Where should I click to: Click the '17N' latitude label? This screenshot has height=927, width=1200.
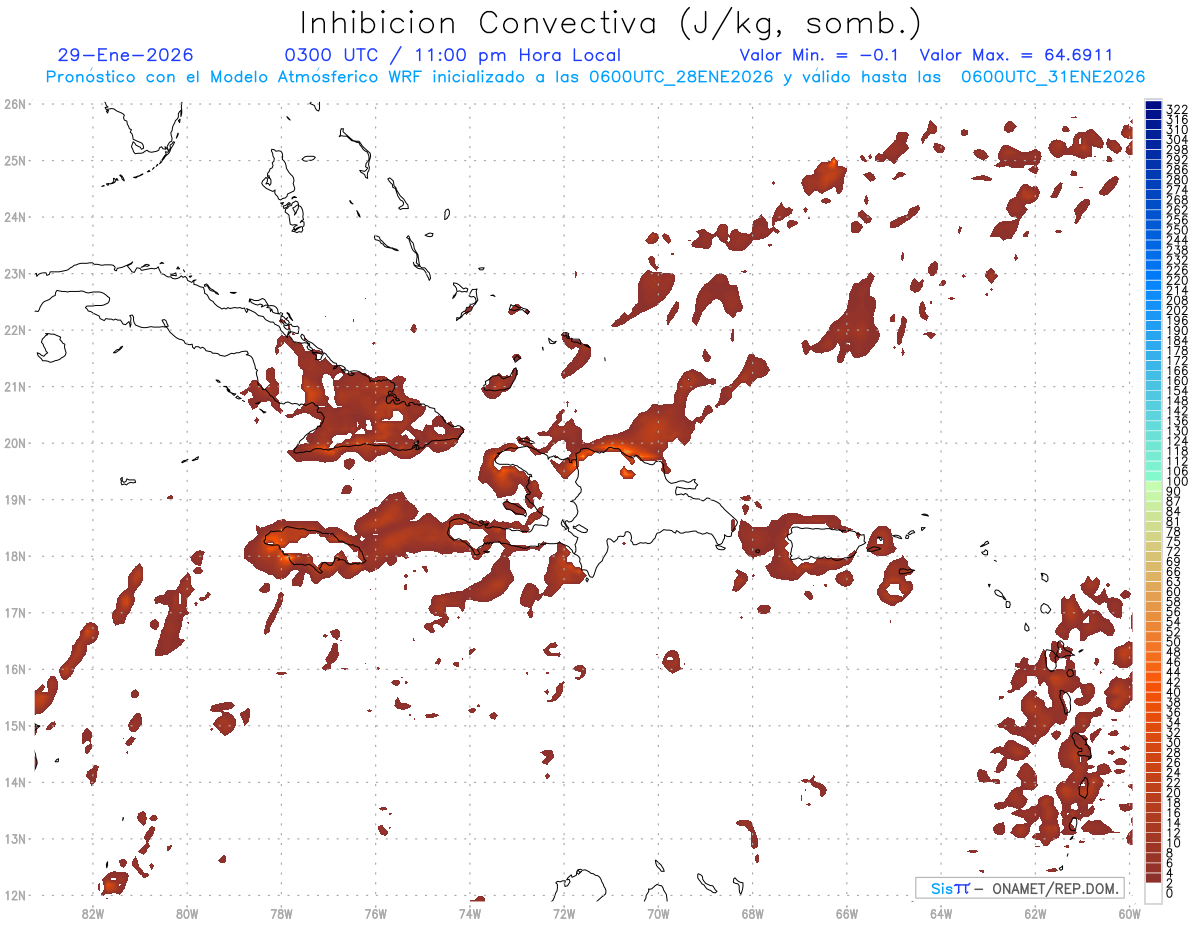15,612
